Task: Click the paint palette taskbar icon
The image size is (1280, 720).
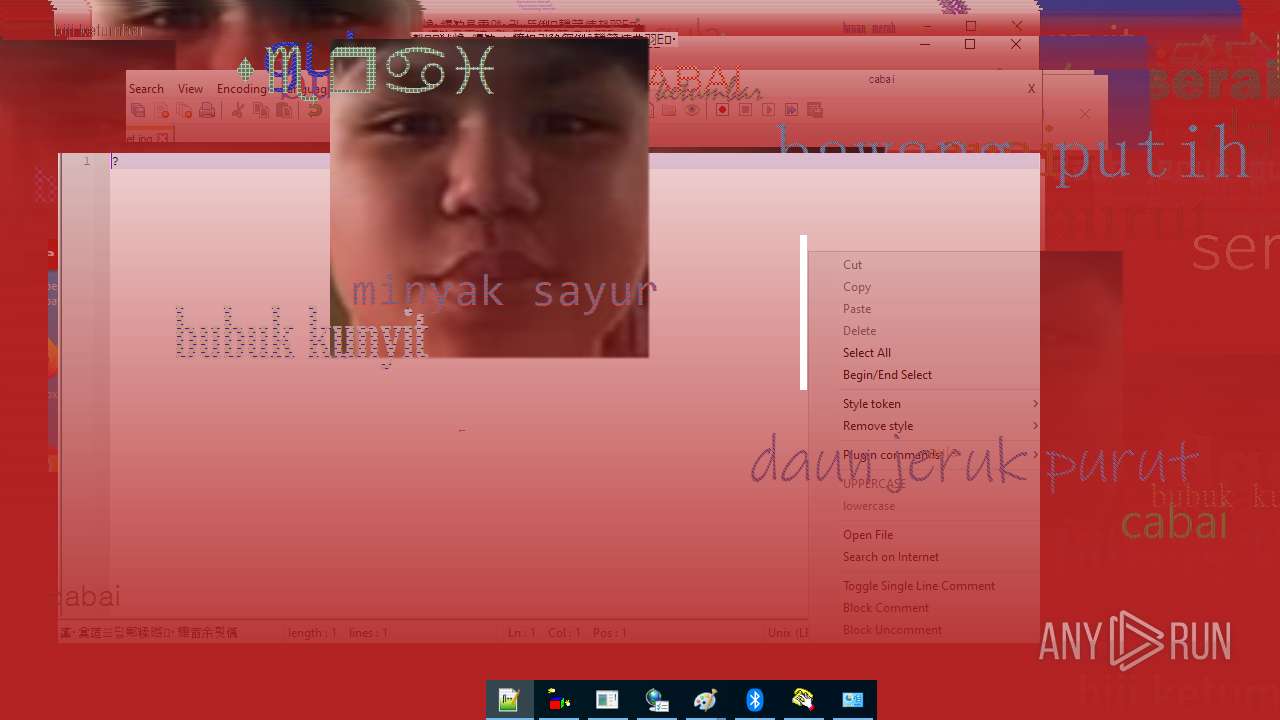Action: click(x=705, y=700)
